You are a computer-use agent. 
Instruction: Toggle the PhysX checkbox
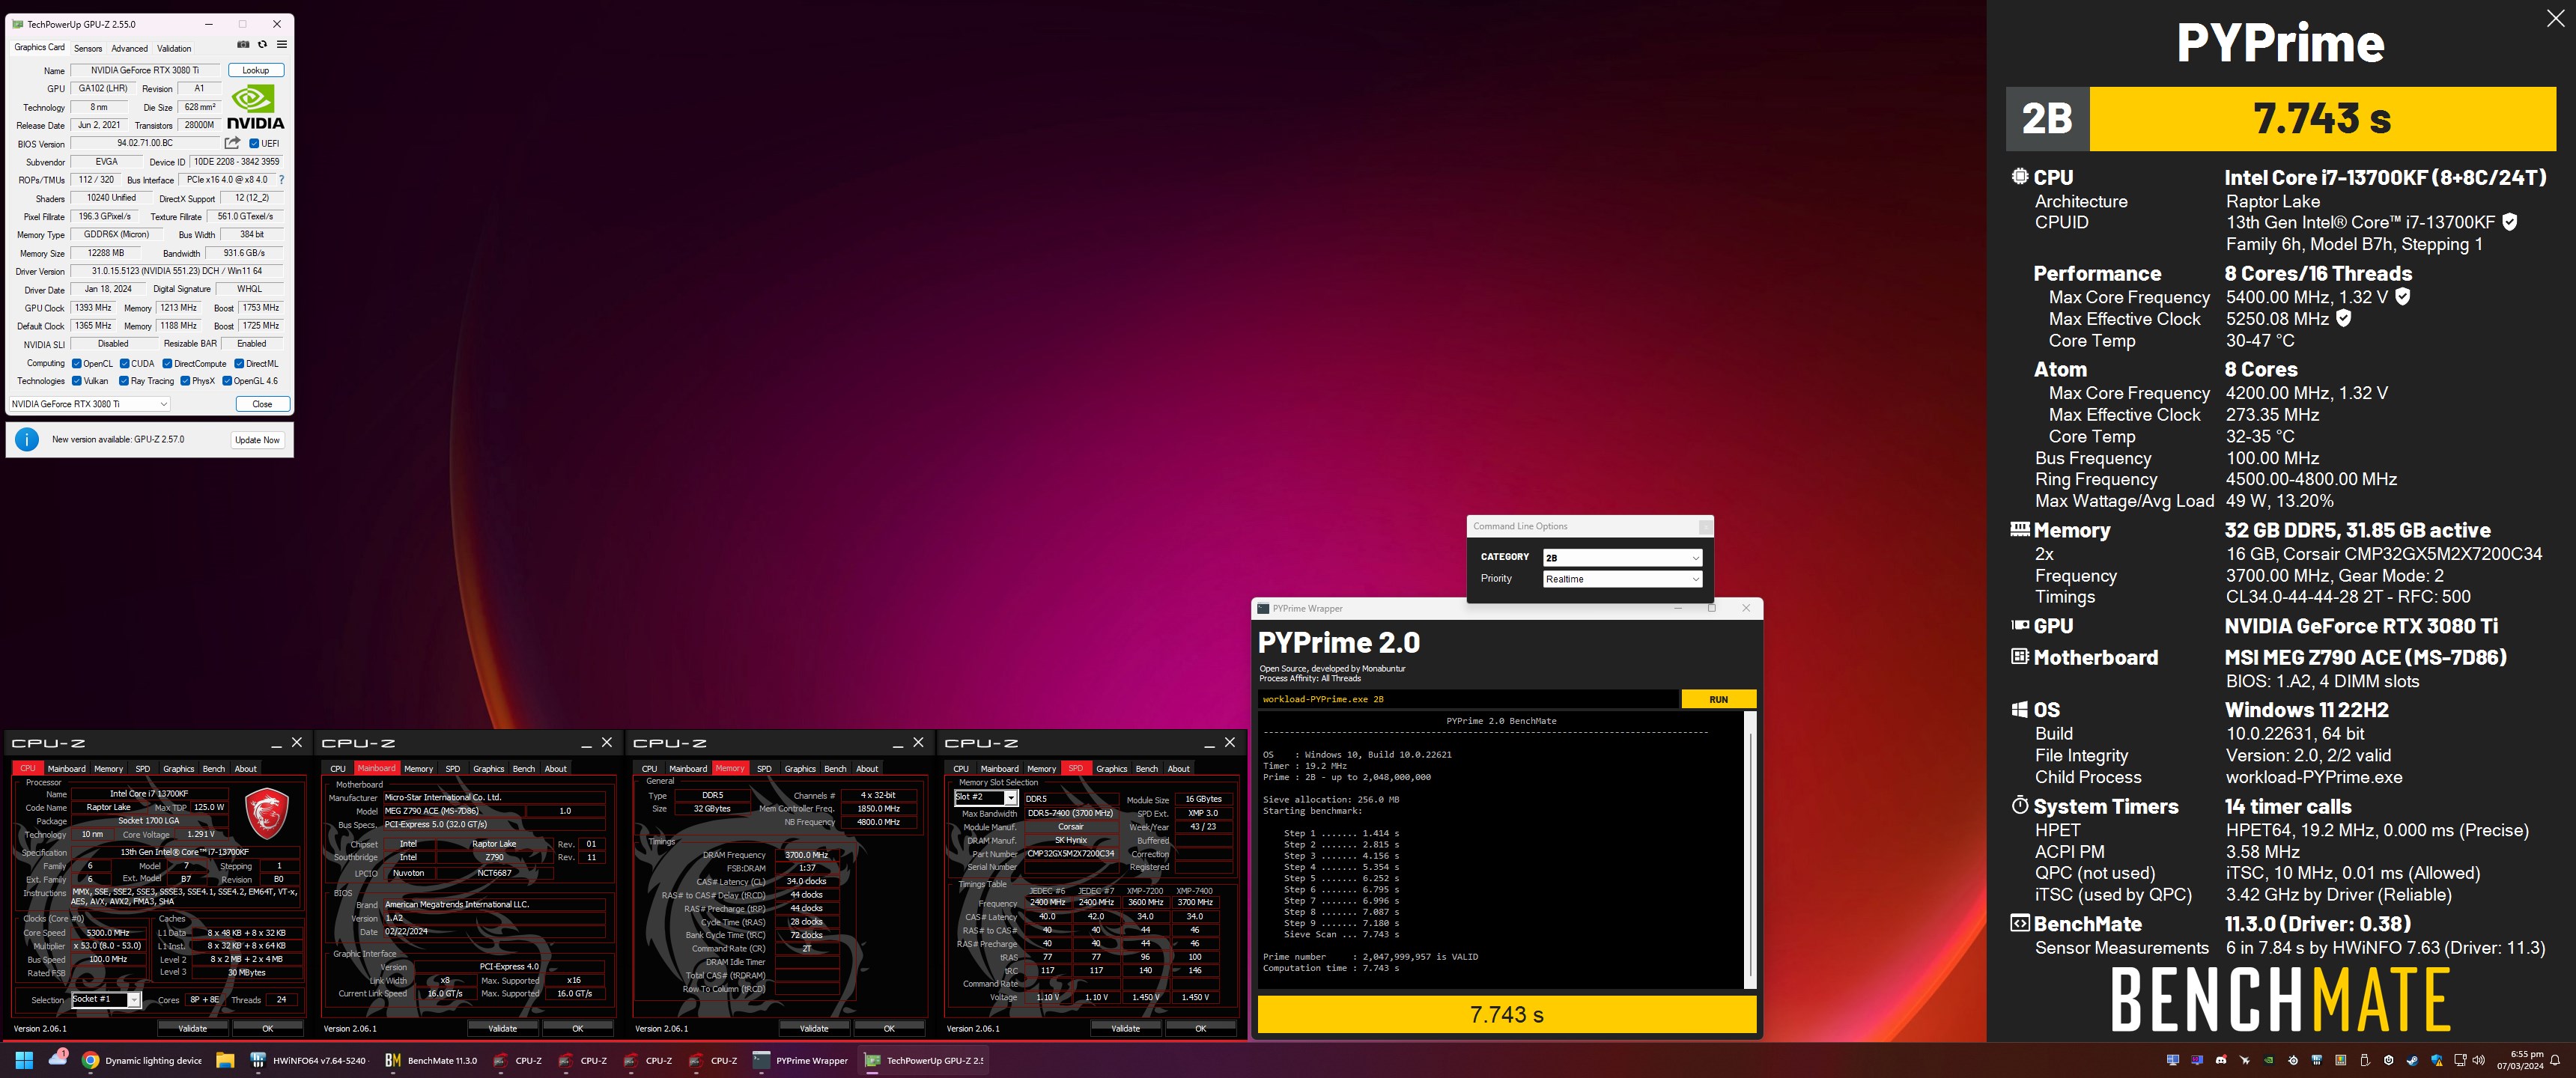(x=185, y=380)
